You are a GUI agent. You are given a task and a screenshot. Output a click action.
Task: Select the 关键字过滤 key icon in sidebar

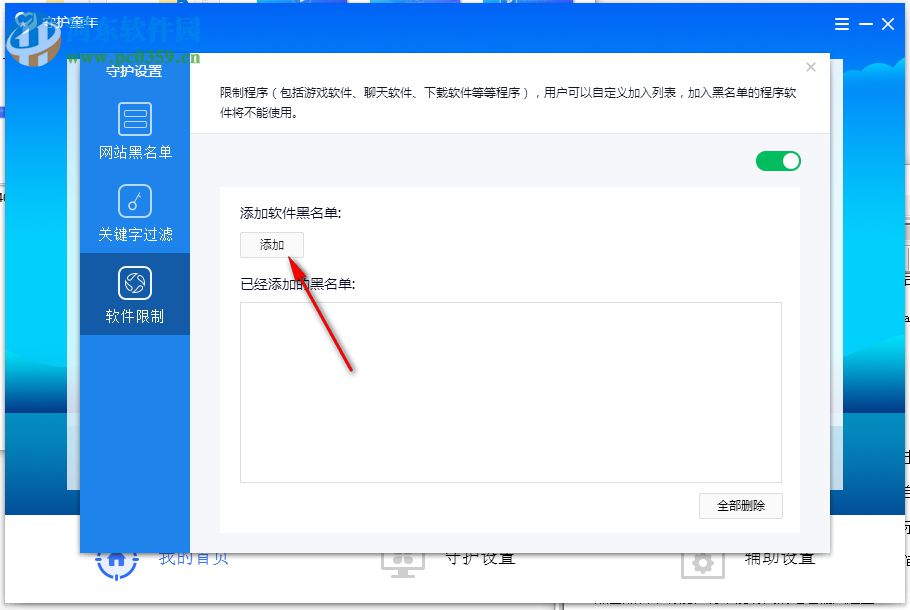click(135, 203)
